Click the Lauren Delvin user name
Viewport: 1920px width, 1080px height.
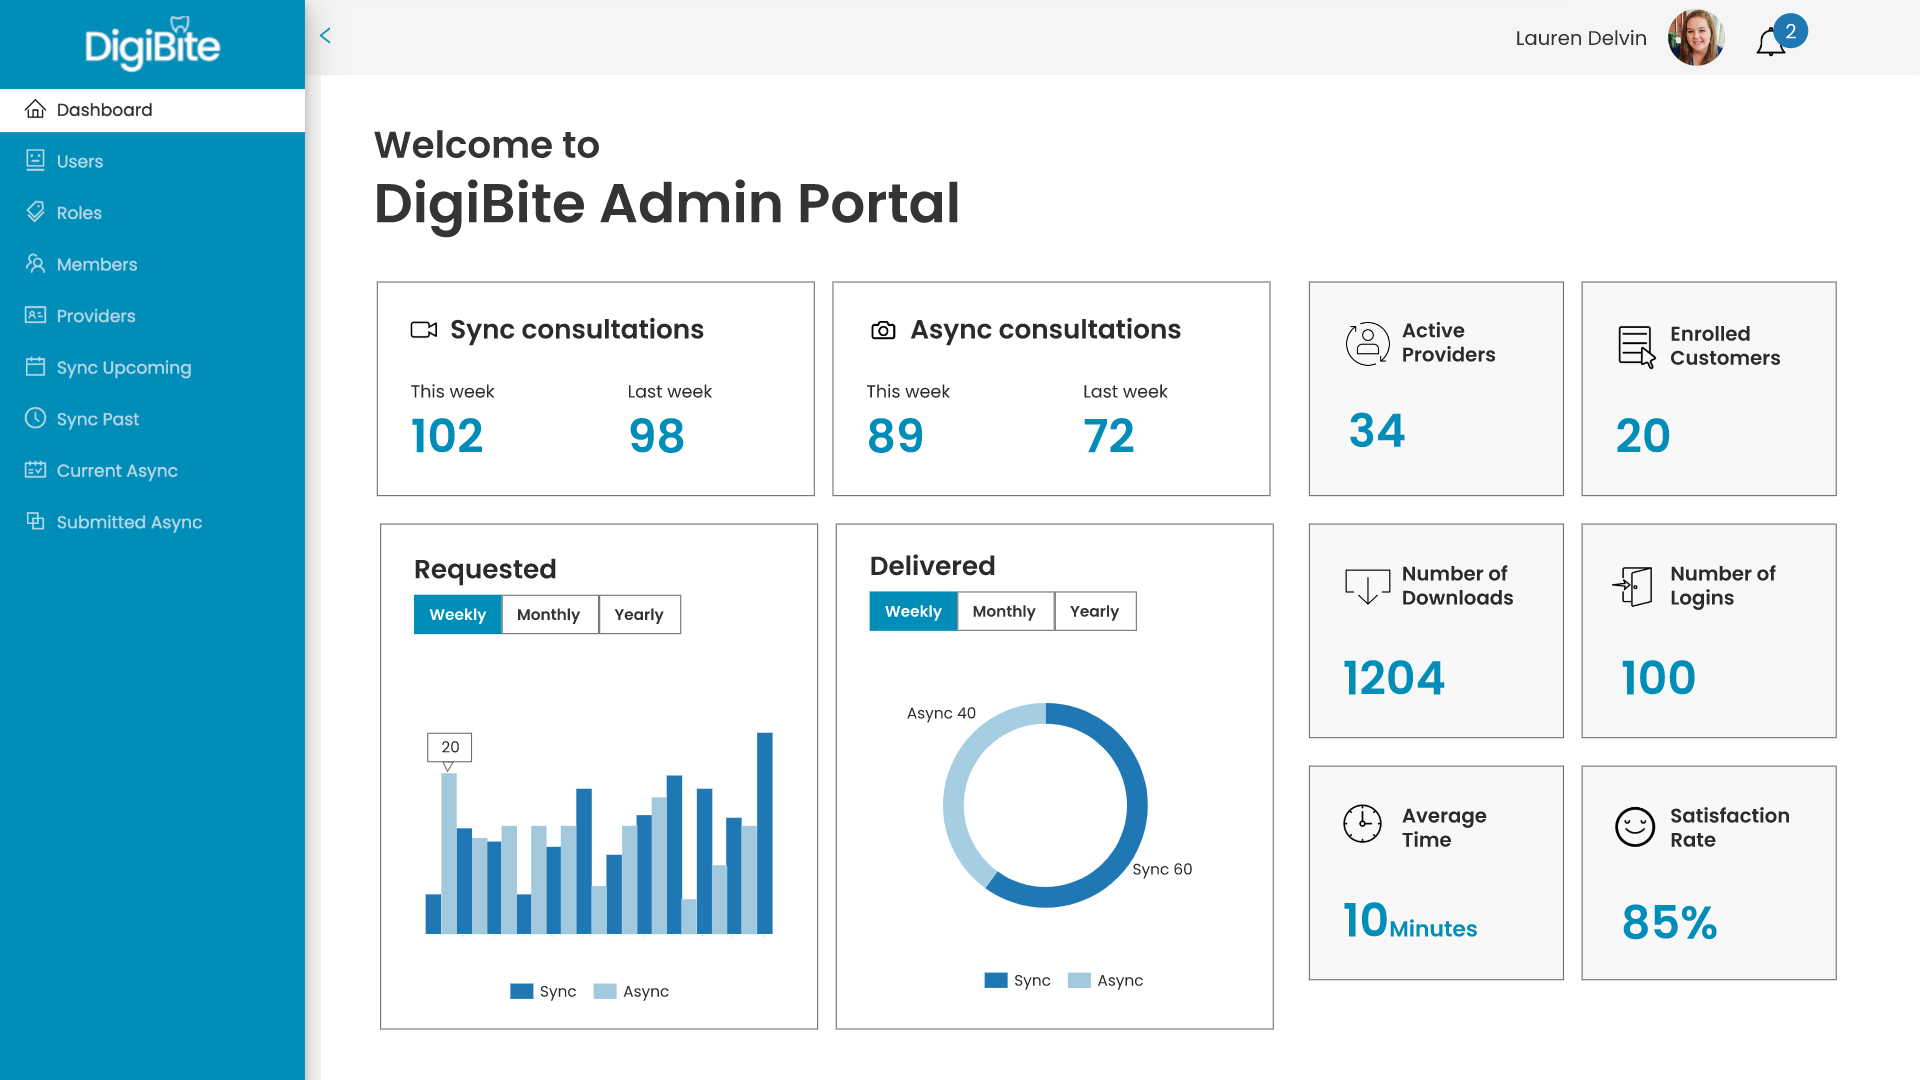1580,38
